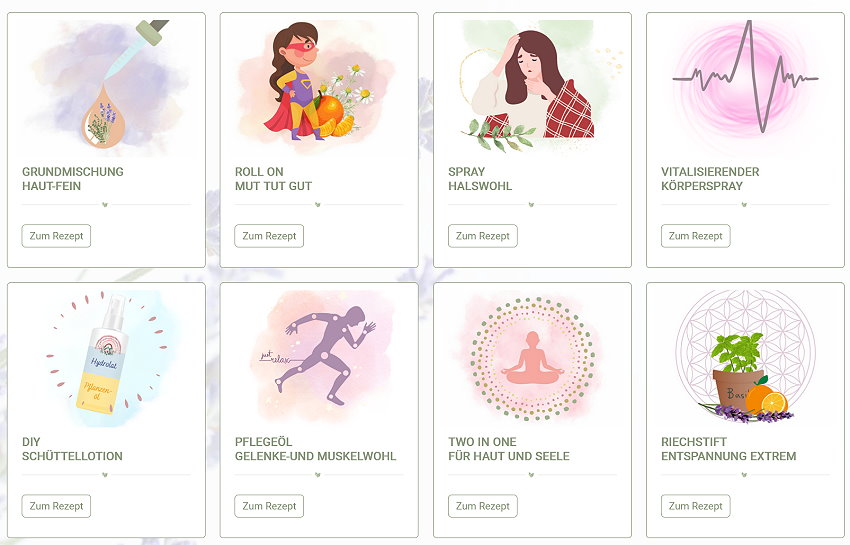Click Zum Rezept under Pflegeöl Gelenke-und Muskelwohl
This screenshot has height=545, width=850.
click(x=269, y=506)
